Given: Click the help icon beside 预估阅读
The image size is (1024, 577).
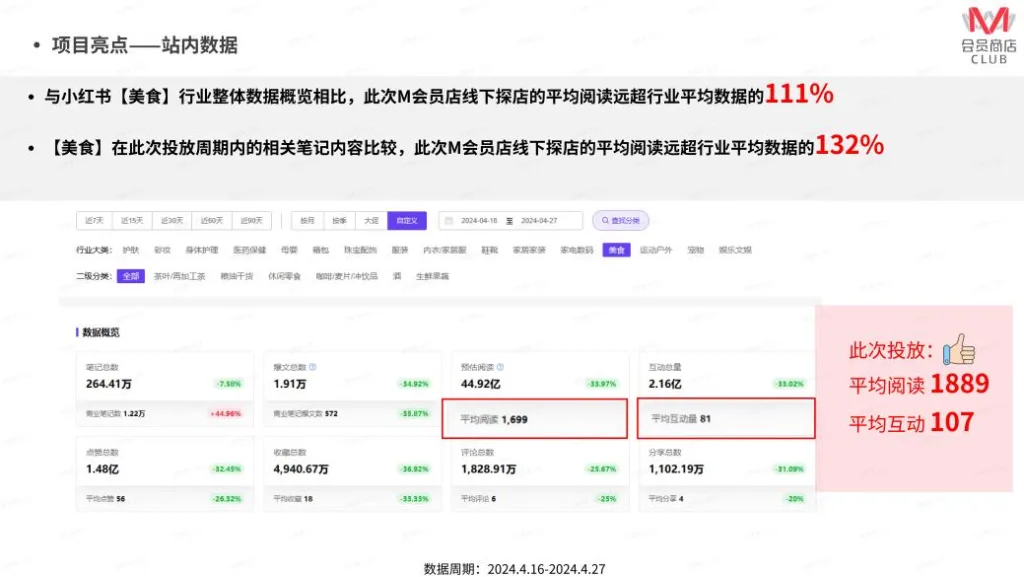Looking at the screenshot, I should 500,367.
